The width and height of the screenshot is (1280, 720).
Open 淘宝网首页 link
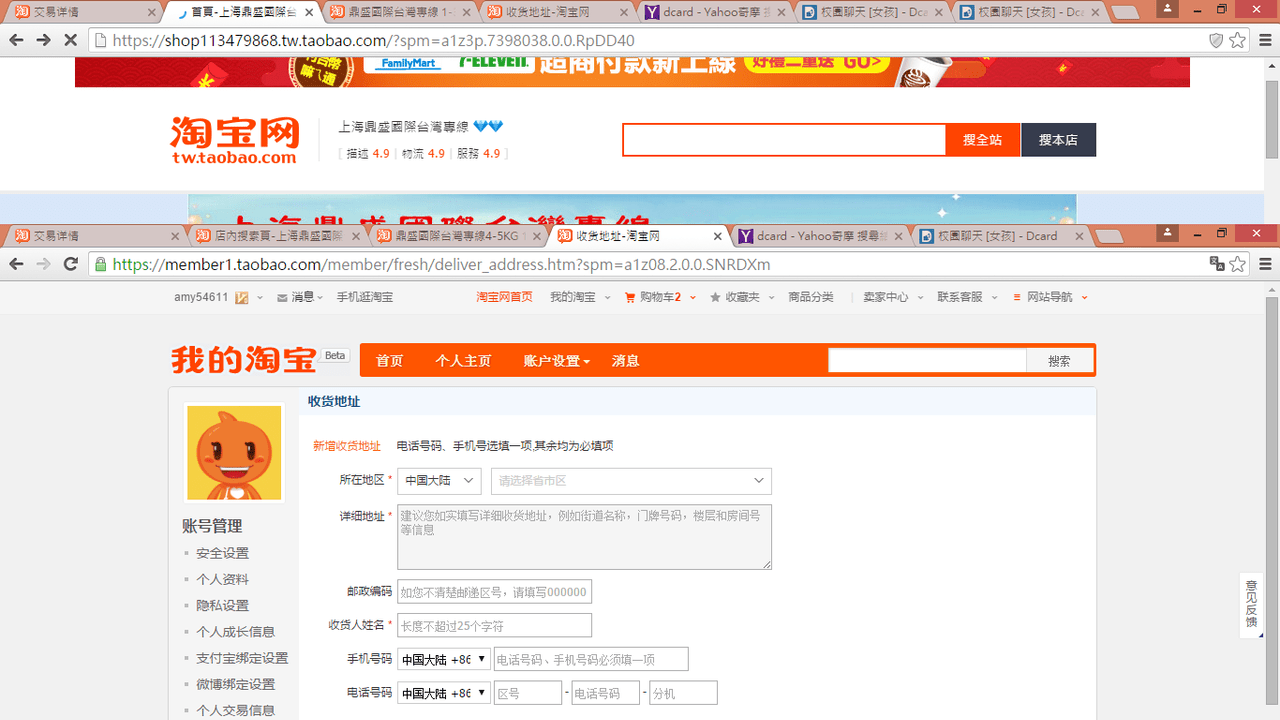pyautogui.click(x=504, y=297)
